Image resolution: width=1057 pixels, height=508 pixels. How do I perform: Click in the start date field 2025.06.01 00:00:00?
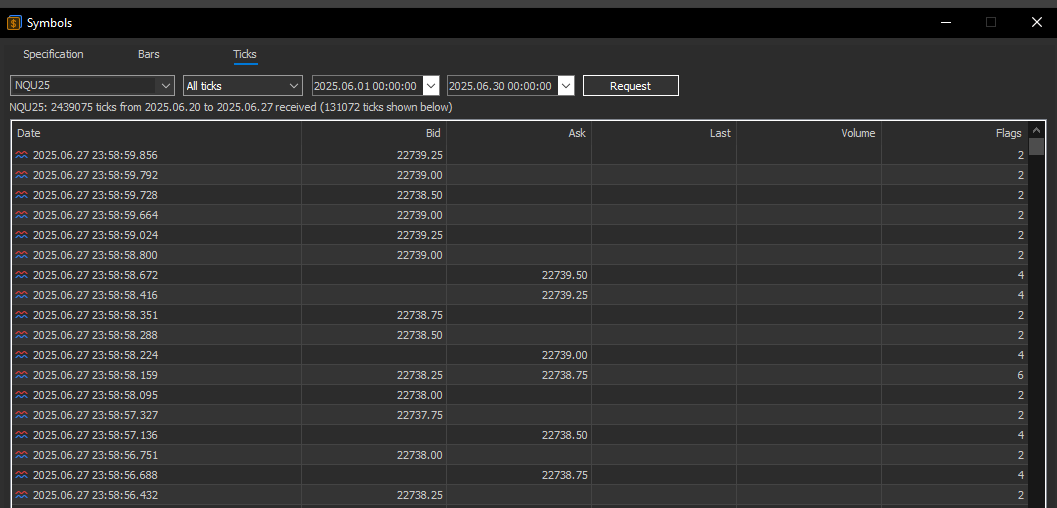point(367,86)
